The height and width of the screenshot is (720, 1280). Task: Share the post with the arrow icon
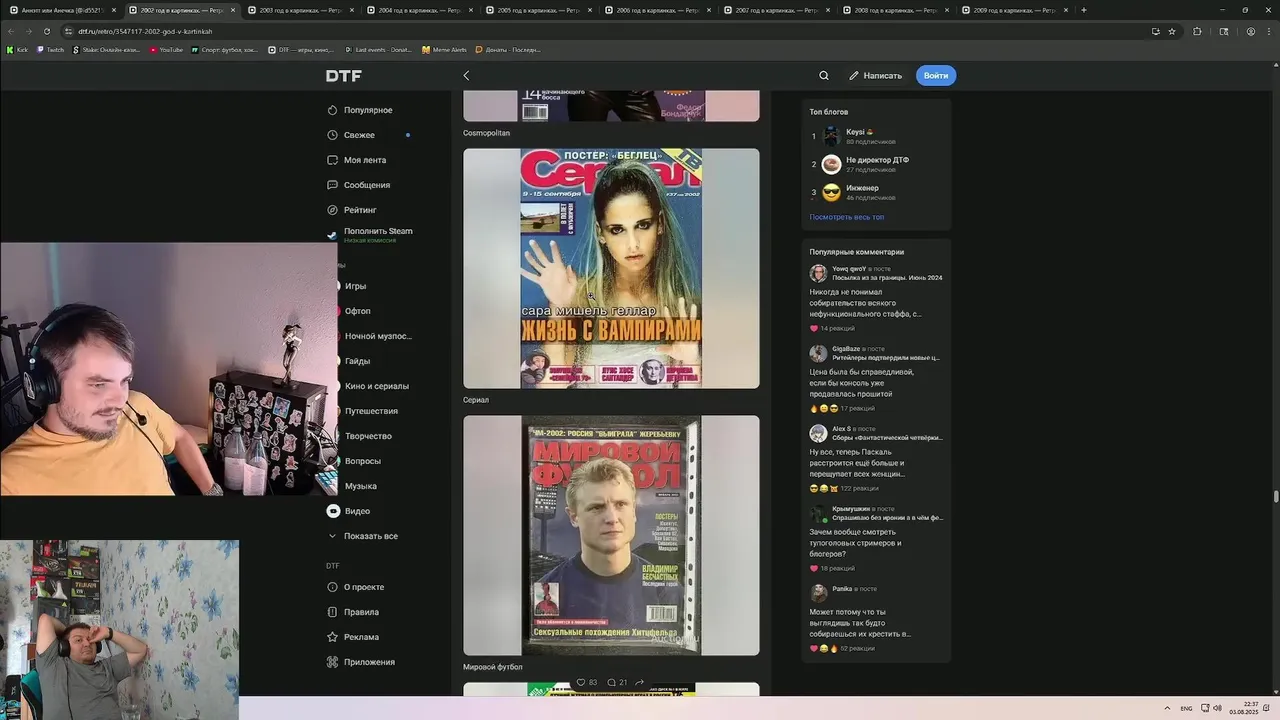(x=640, y=682)
